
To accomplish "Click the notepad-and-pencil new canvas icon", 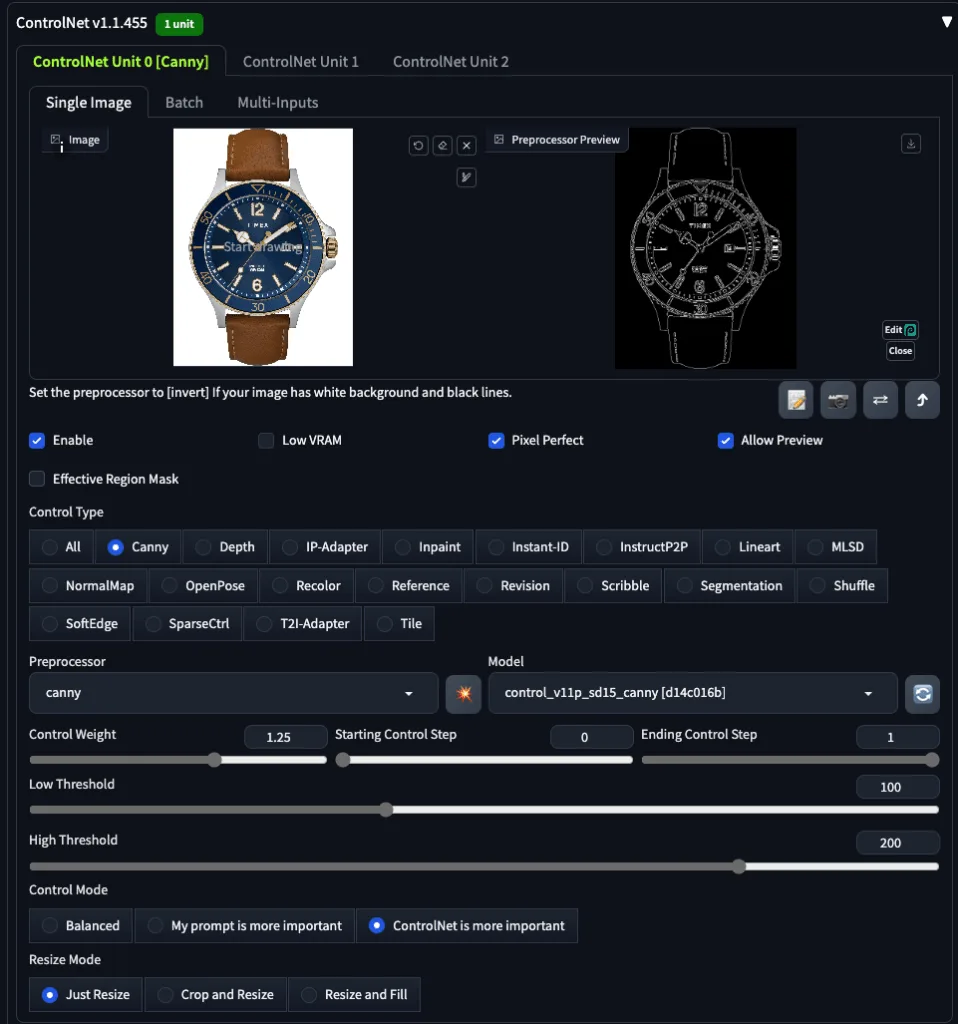I will [796, 400].
